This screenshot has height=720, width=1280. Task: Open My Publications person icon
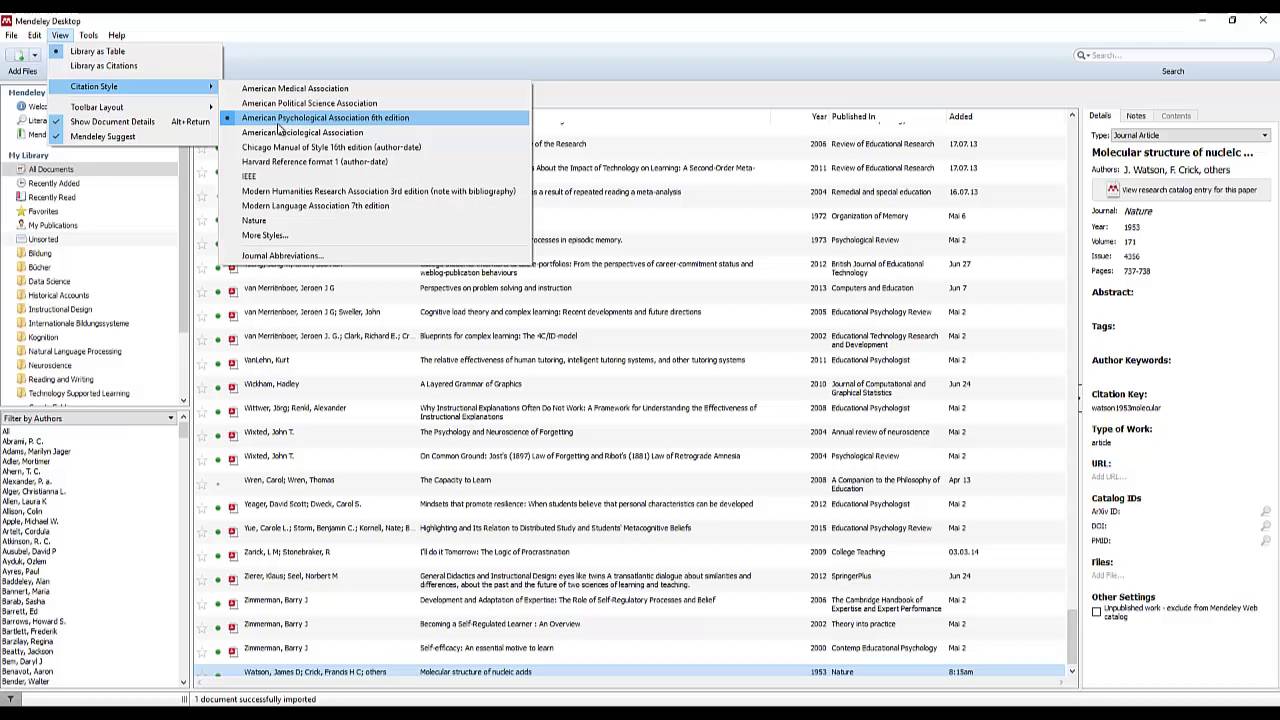[21, 226]
